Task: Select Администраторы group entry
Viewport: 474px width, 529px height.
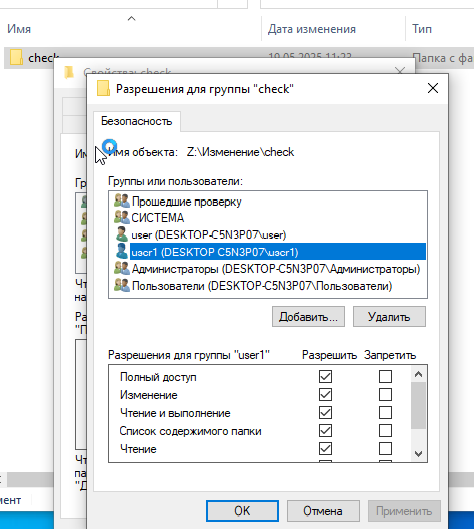Action: coord(276,269)
